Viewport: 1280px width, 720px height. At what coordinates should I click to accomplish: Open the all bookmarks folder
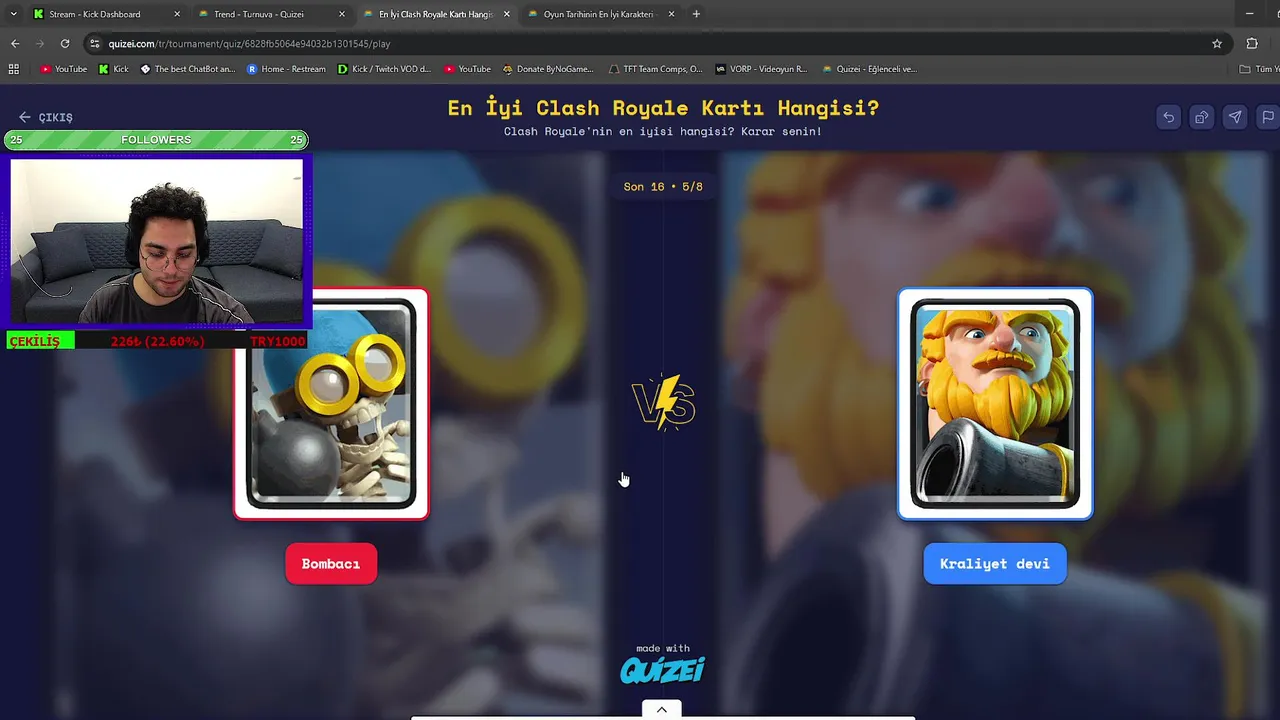[1258, 69]
